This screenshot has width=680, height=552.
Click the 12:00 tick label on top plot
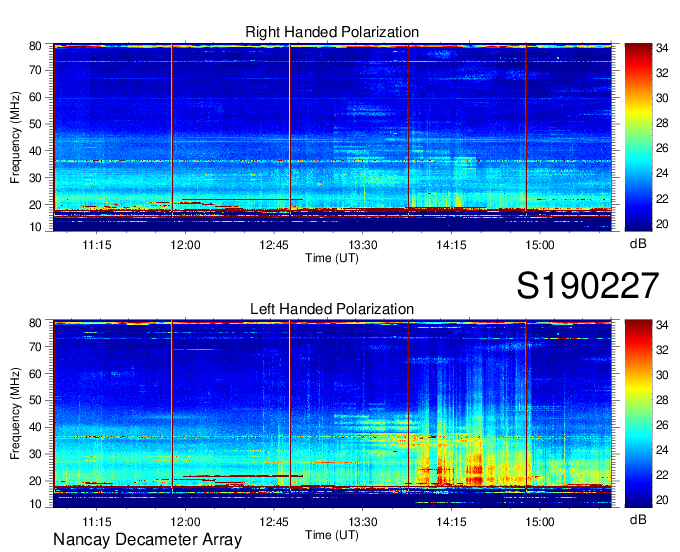pos(186,245)
